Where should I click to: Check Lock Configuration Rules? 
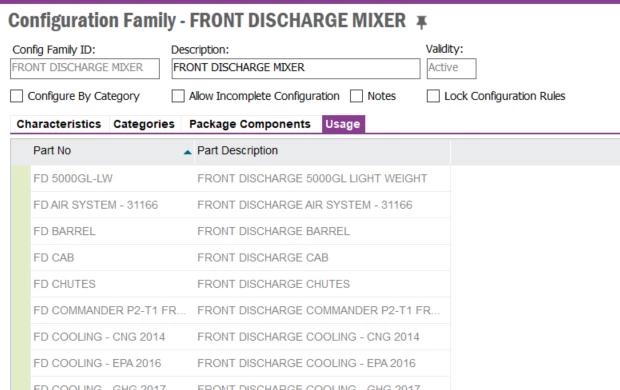pyautogui.click(x=433, y=96)
